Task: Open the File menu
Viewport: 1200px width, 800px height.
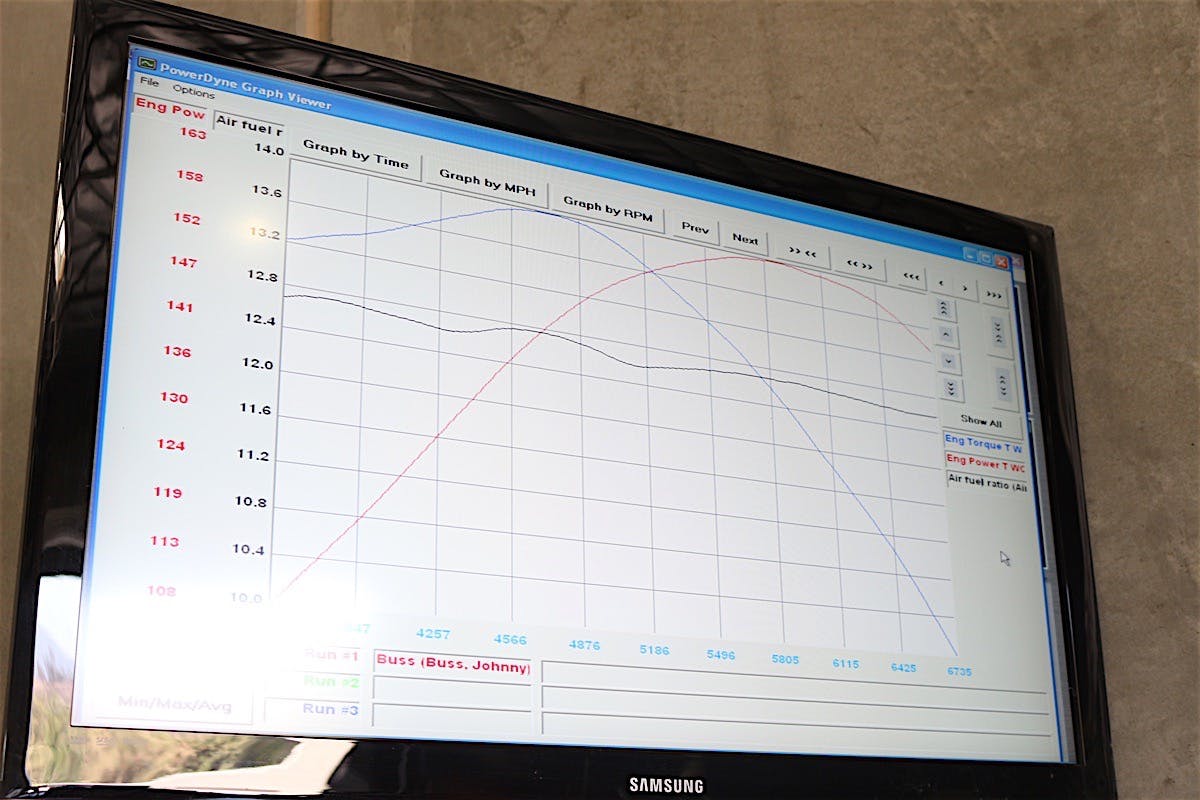Action: point(149,82)
